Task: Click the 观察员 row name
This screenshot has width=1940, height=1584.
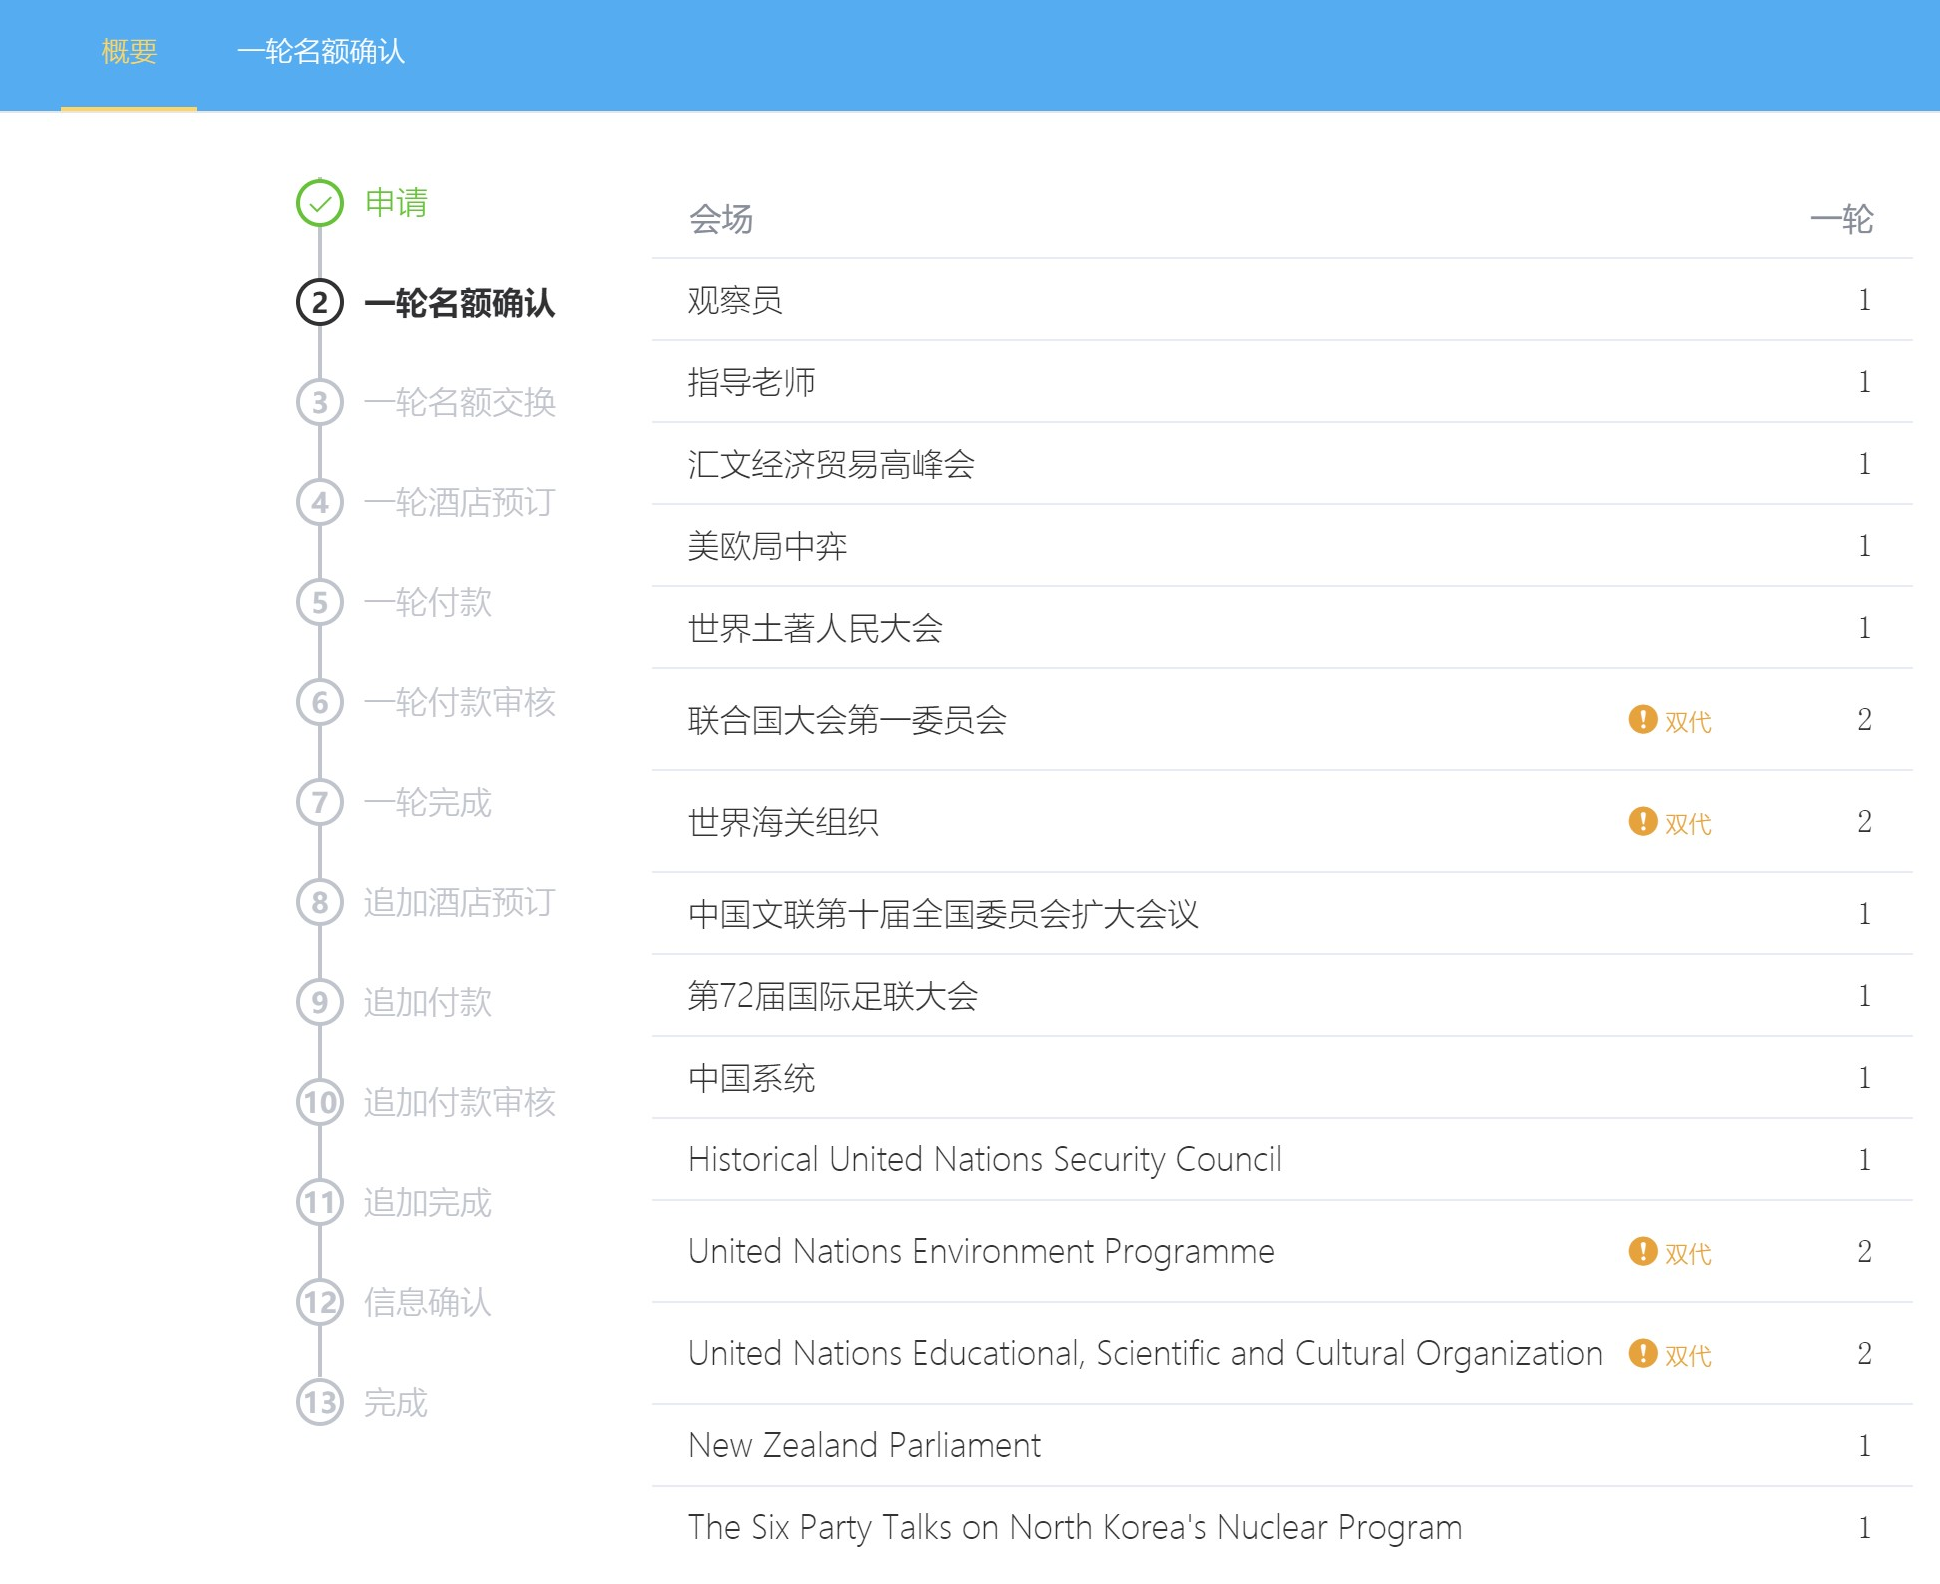Action: (735, 300)
